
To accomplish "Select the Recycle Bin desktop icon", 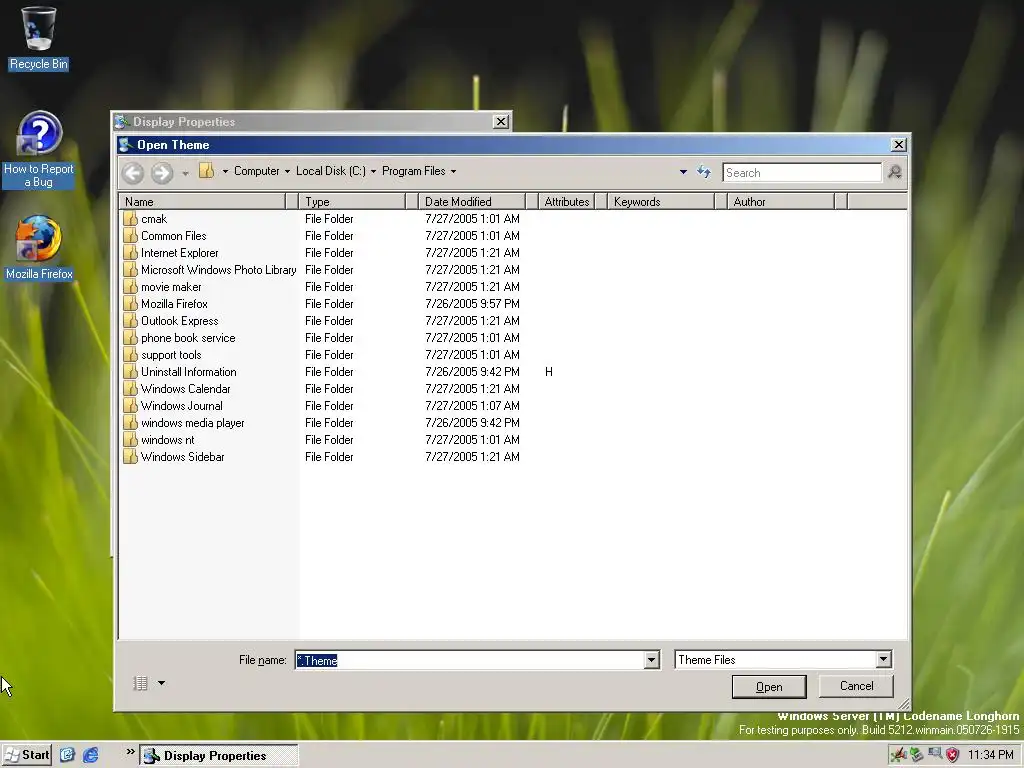I will tap(39, 37).
